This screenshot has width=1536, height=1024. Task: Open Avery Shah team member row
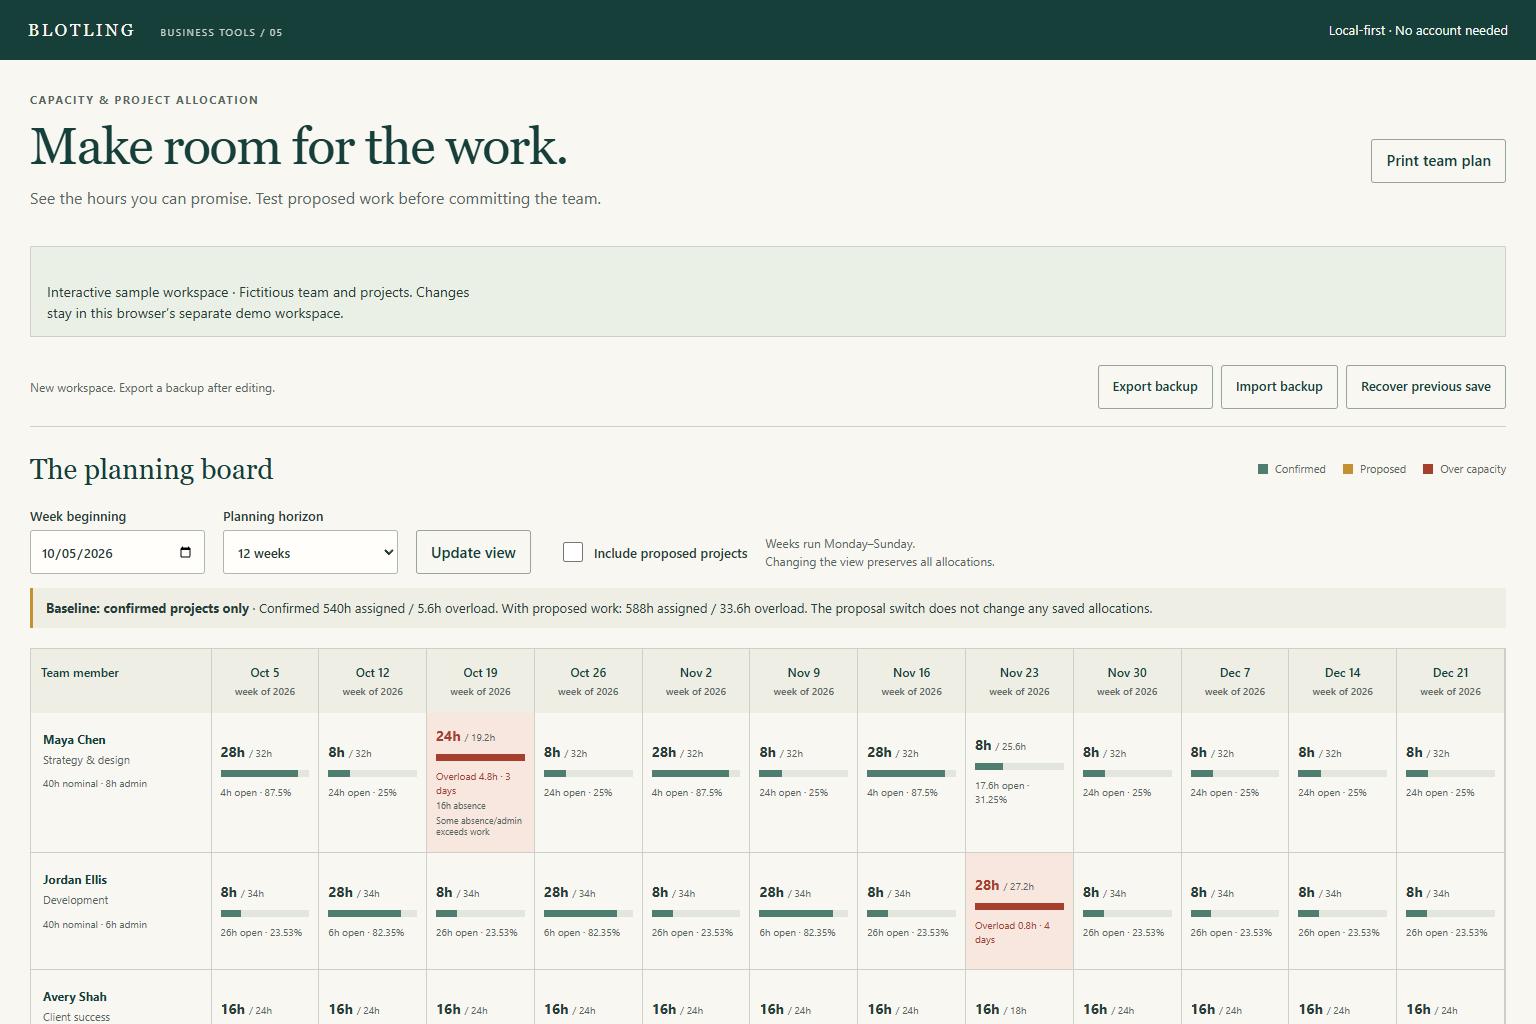tap(121, 997)
